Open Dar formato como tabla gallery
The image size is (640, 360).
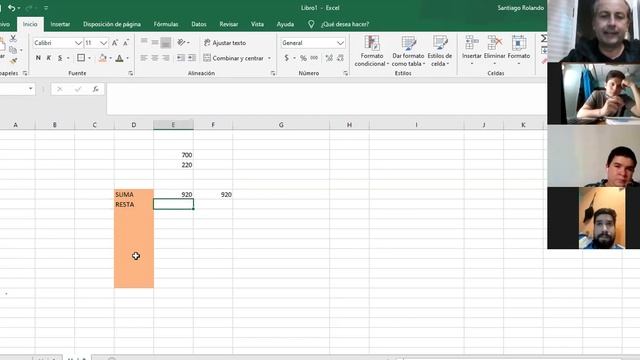(408, 51)
